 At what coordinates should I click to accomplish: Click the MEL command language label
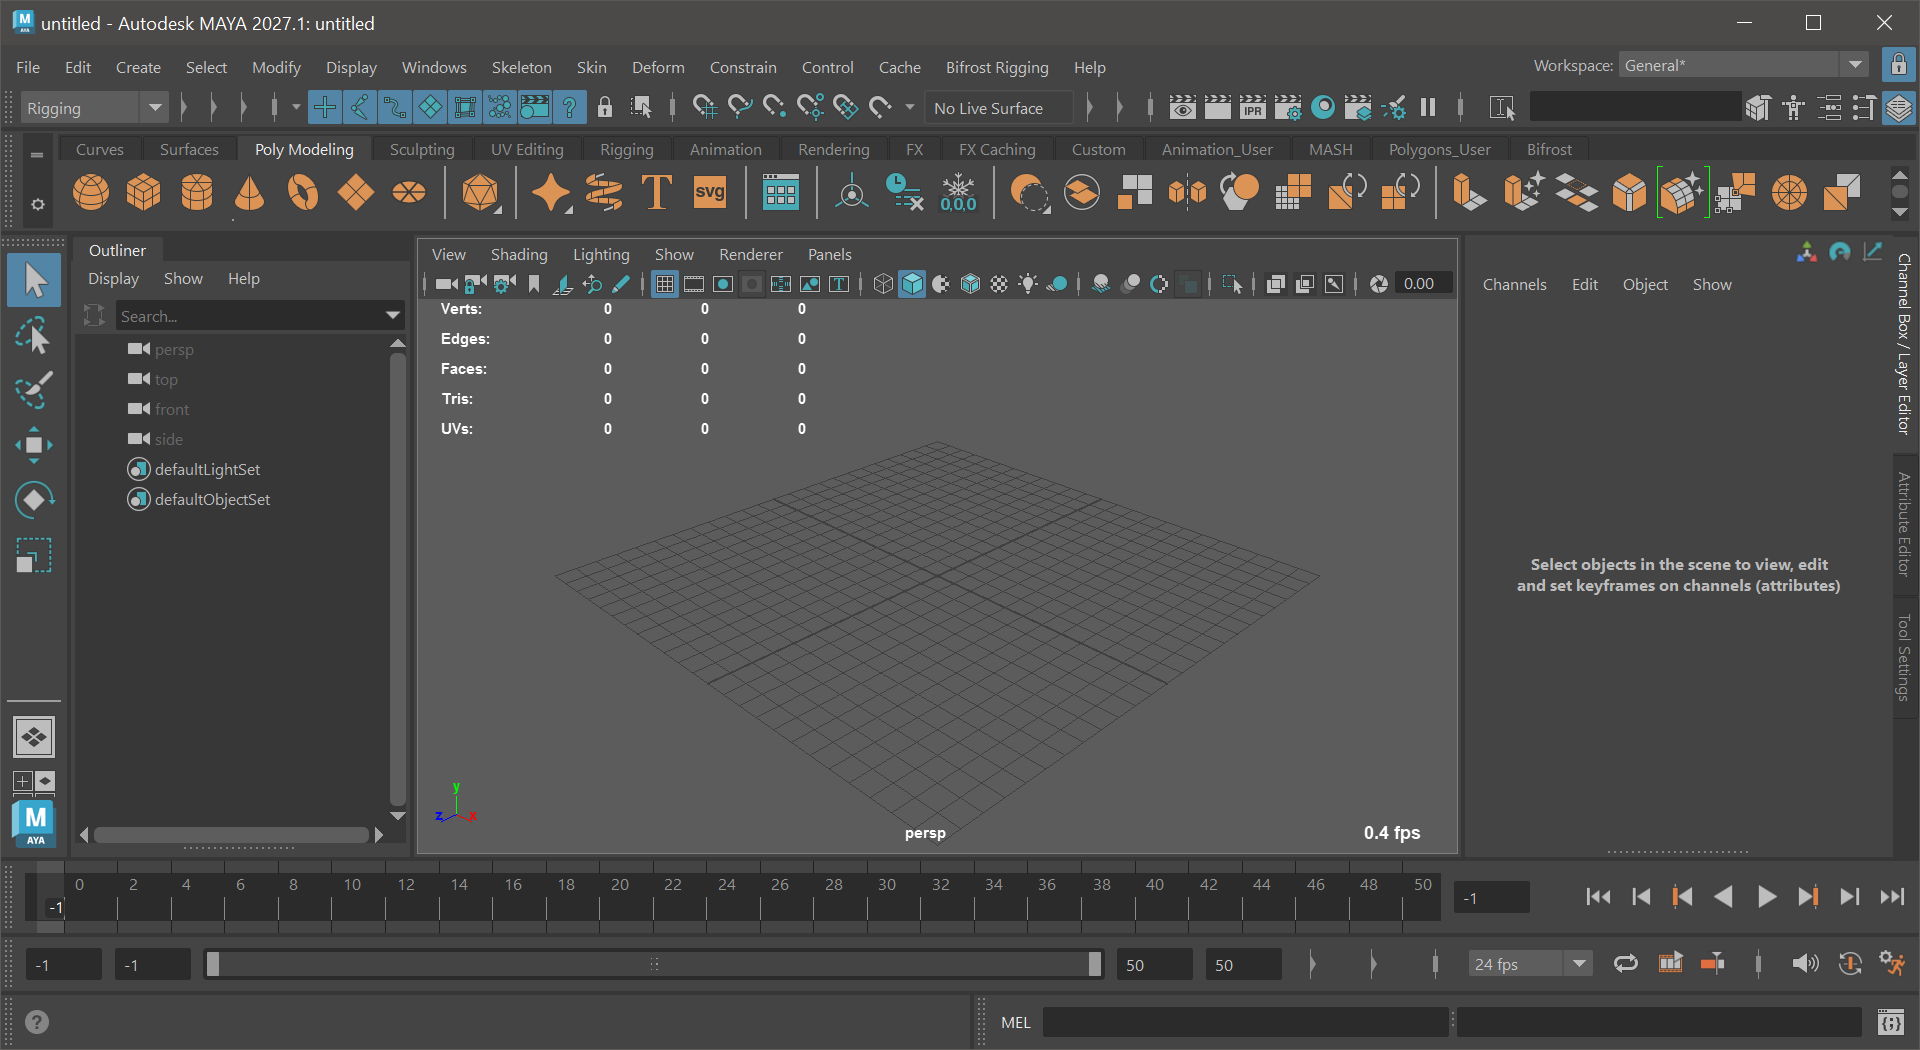point(1016,1022)
